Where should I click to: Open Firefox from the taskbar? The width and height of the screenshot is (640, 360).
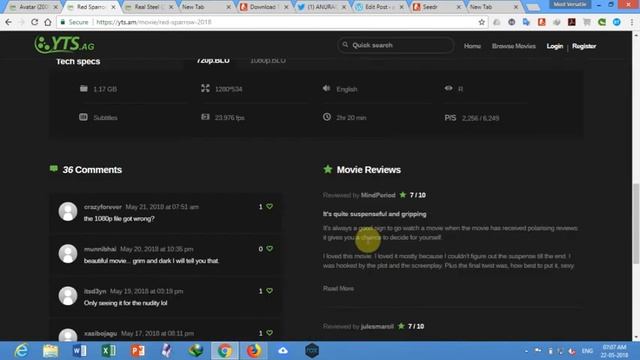(254, 351)
